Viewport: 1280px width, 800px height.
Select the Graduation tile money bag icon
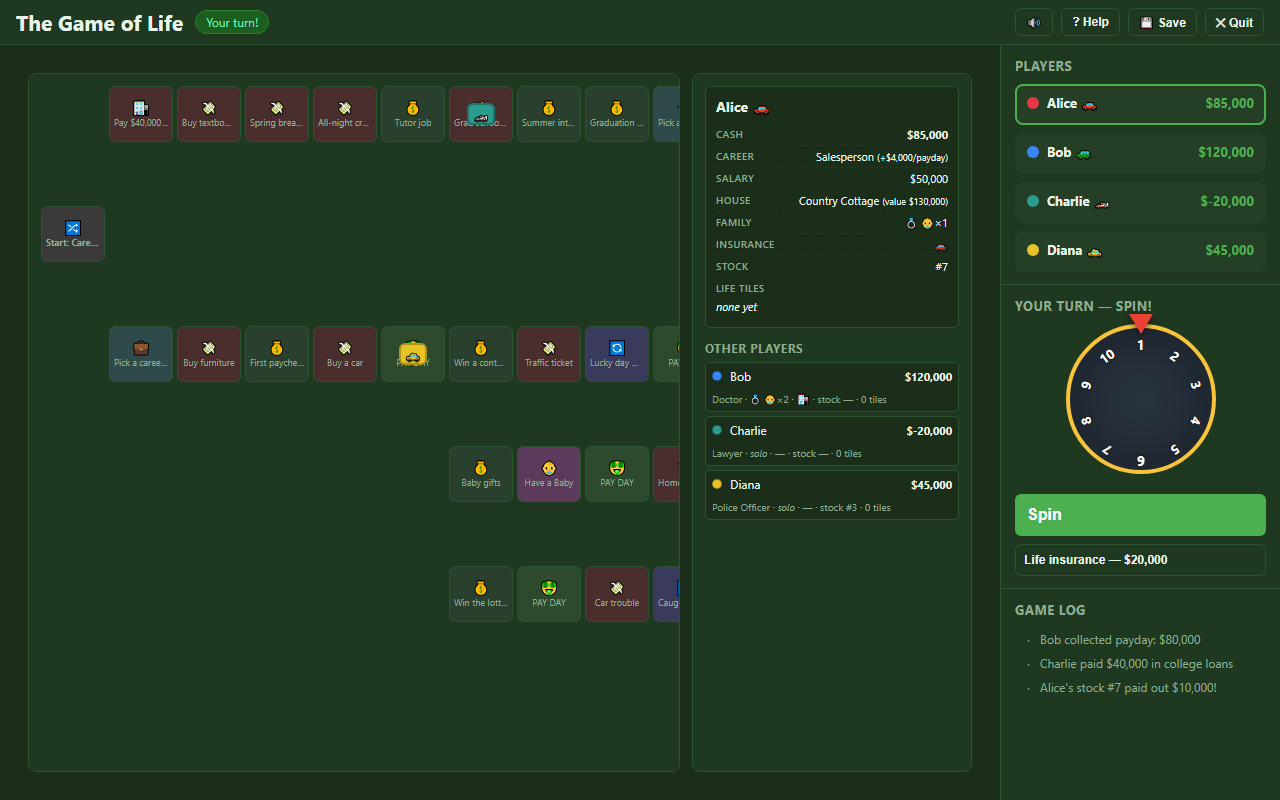click(x=617, y=108)
